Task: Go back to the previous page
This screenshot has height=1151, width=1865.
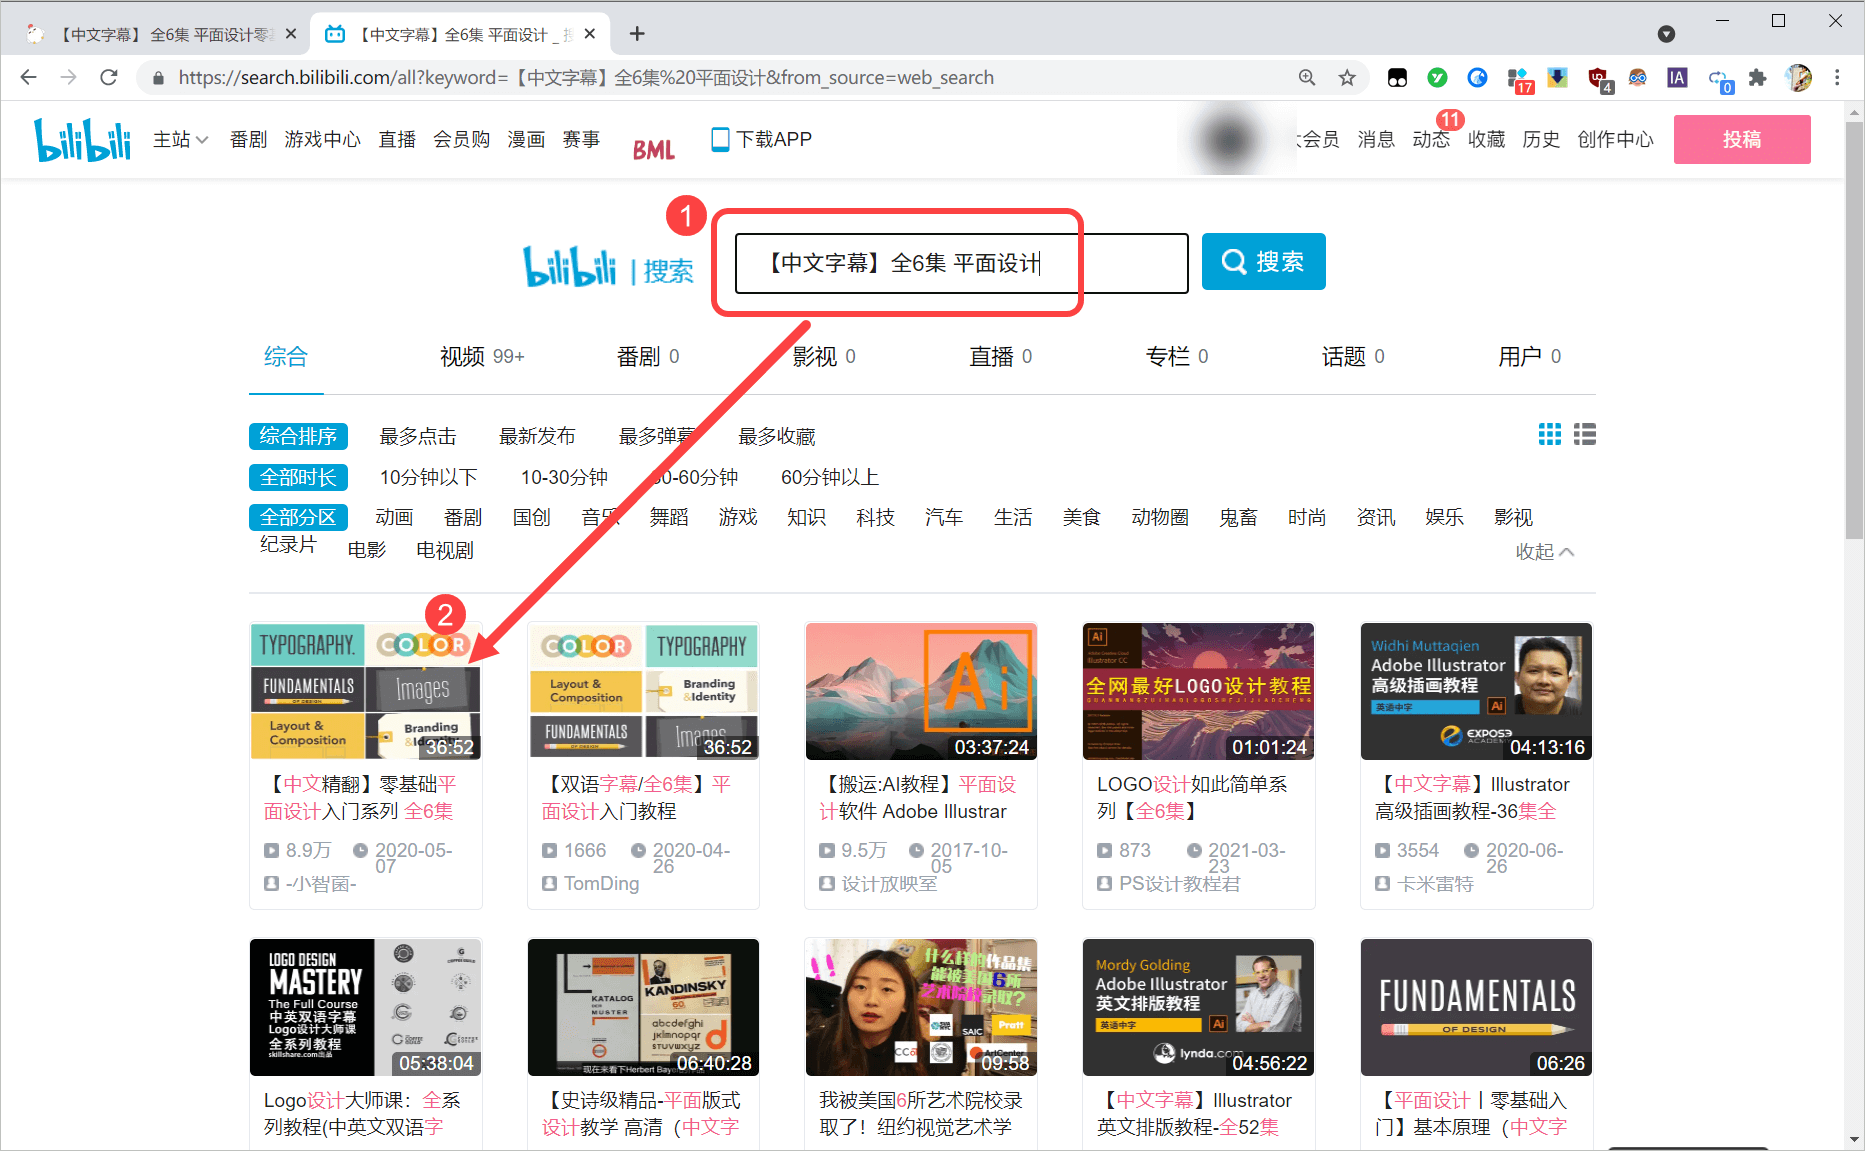Action: (28, 77)
